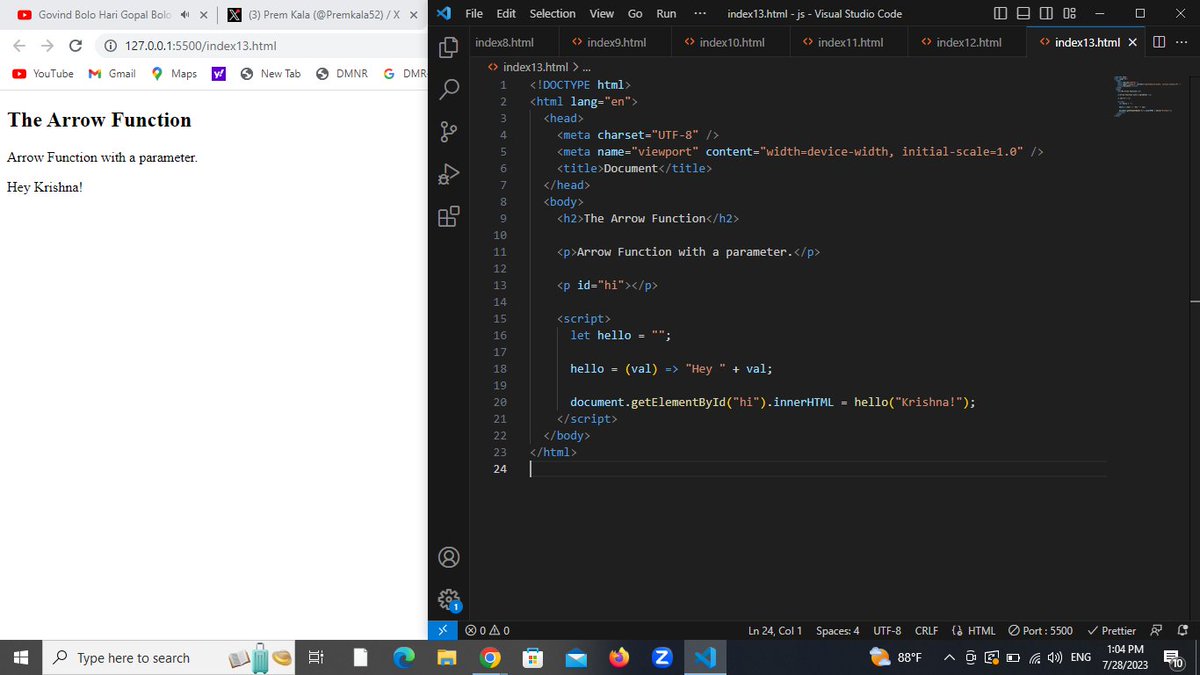Click the Port : 5500 Live Server button
This screenshot has height=675, width=1200.
(x=1040, y=630)
